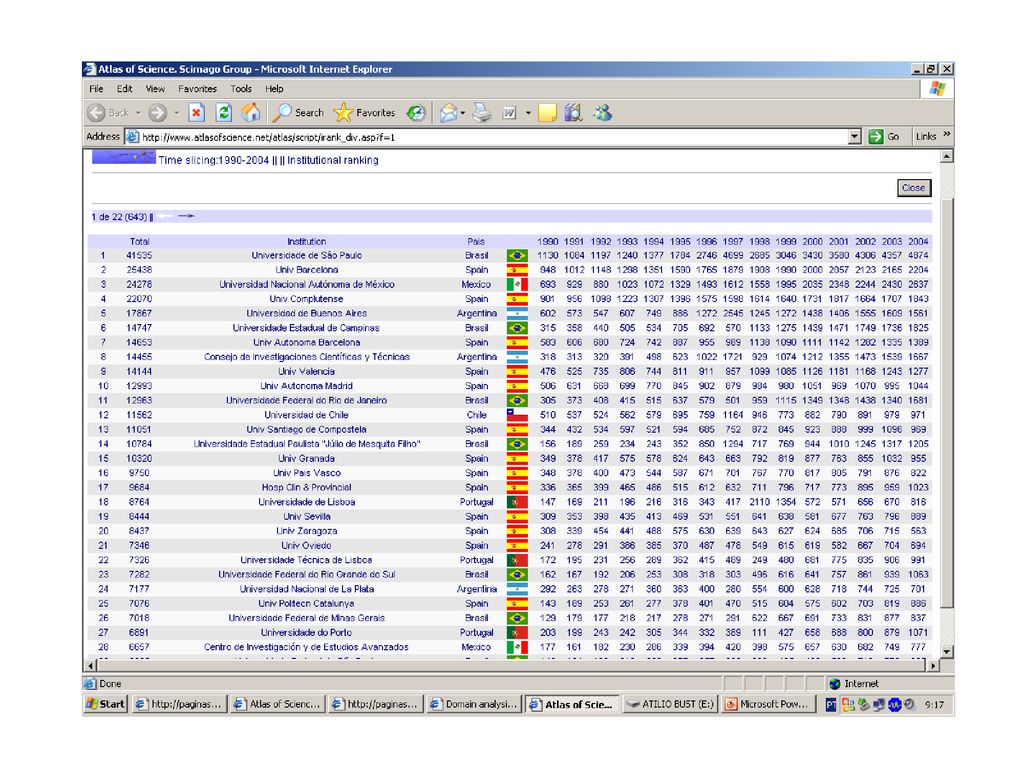Open the Favorites star toolbar button

point(364,113)
